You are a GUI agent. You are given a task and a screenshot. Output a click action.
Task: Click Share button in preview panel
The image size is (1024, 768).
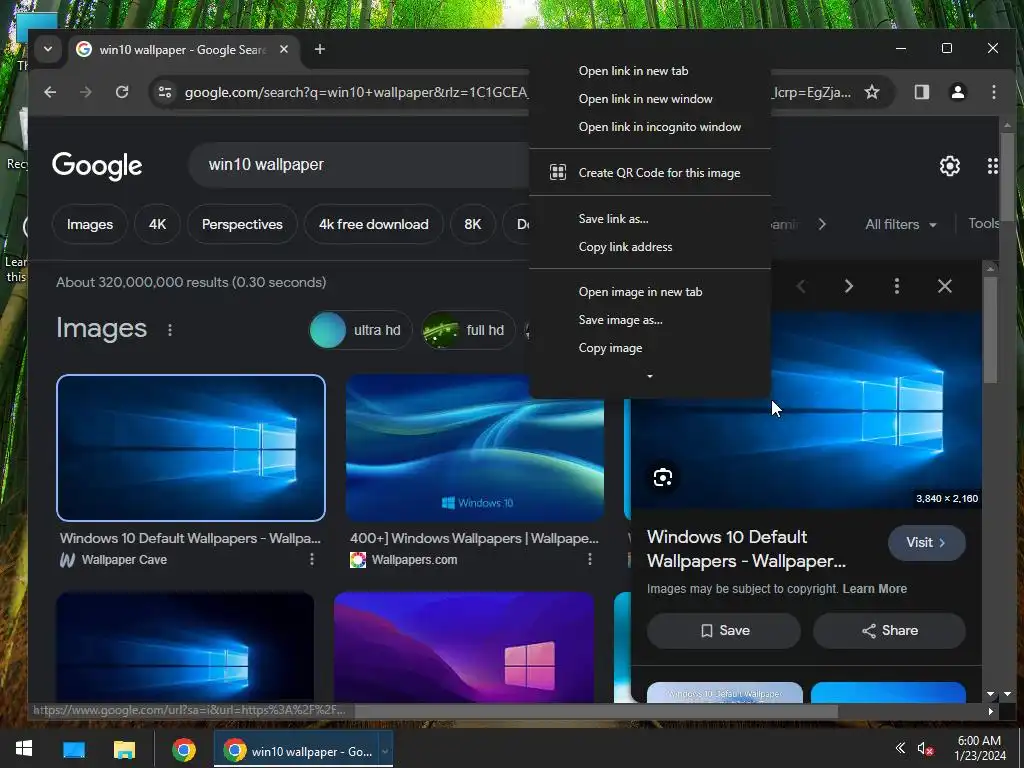click(889, 630)
